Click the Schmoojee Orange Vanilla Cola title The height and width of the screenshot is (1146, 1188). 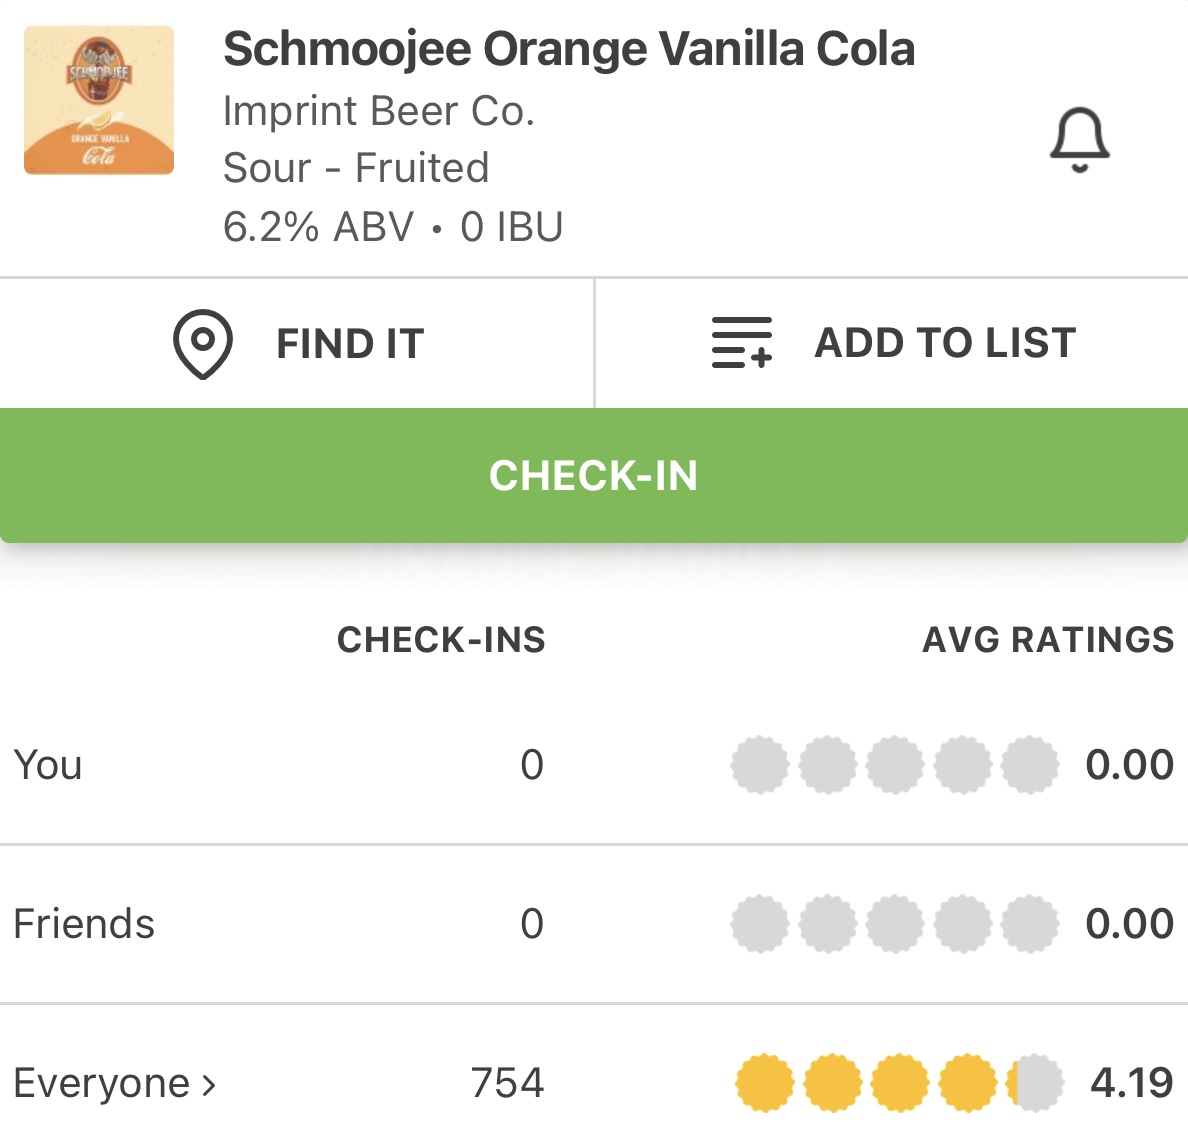coord(569,49)
